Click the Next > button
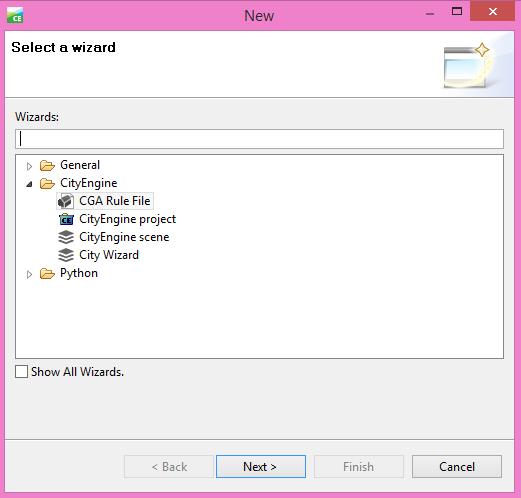This screenshot has height=498, width=521. pos(261,466)
